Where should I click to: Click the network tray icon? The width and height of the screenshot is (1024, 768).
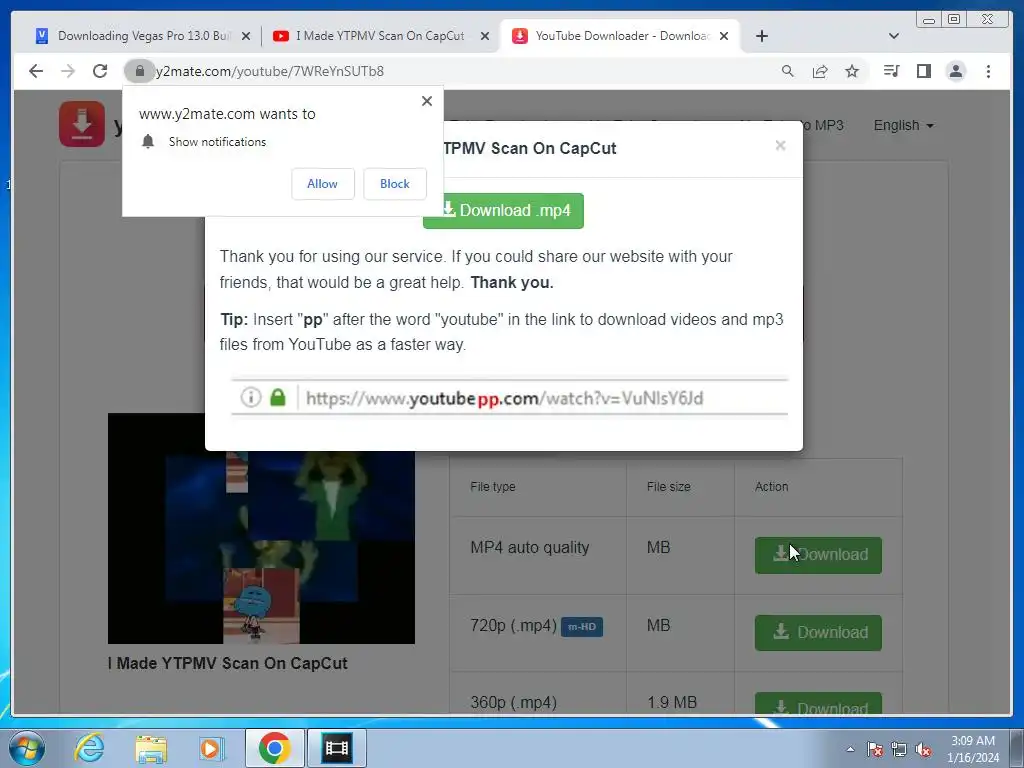pyautogui.click(x=899, y=749)
